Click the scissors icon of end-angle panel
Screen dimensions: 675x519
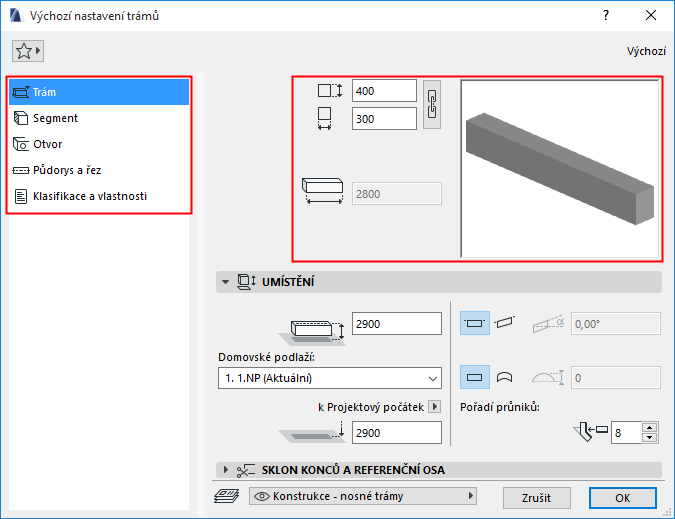(x=245, y=470)
